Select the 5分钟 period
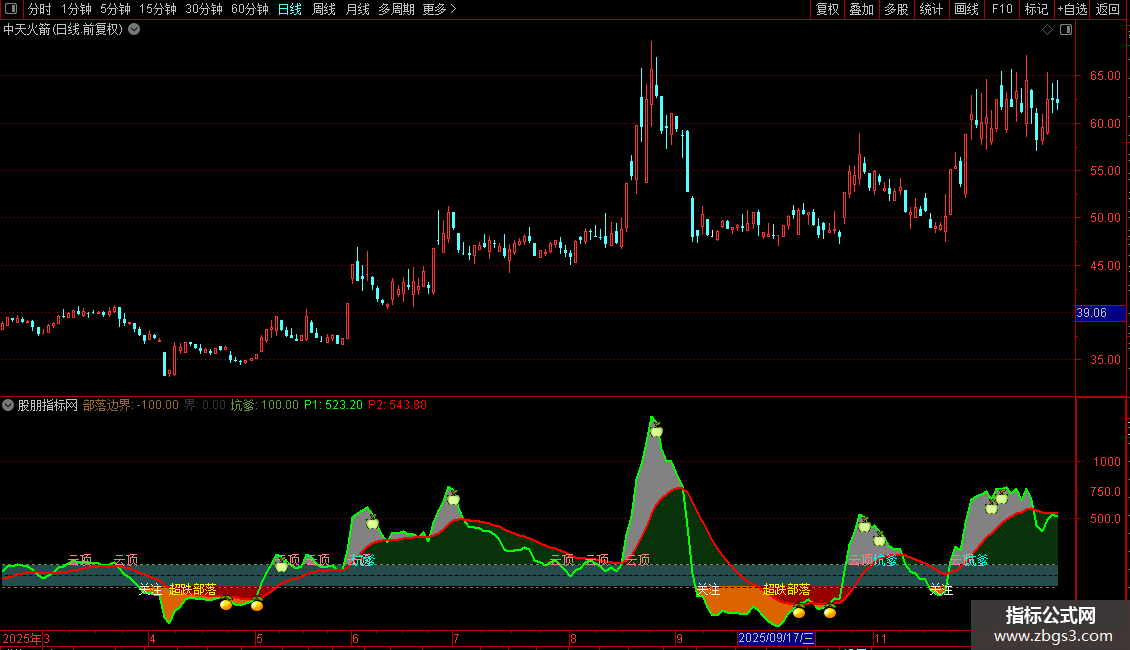1130x650 pixels. (115, 9)
